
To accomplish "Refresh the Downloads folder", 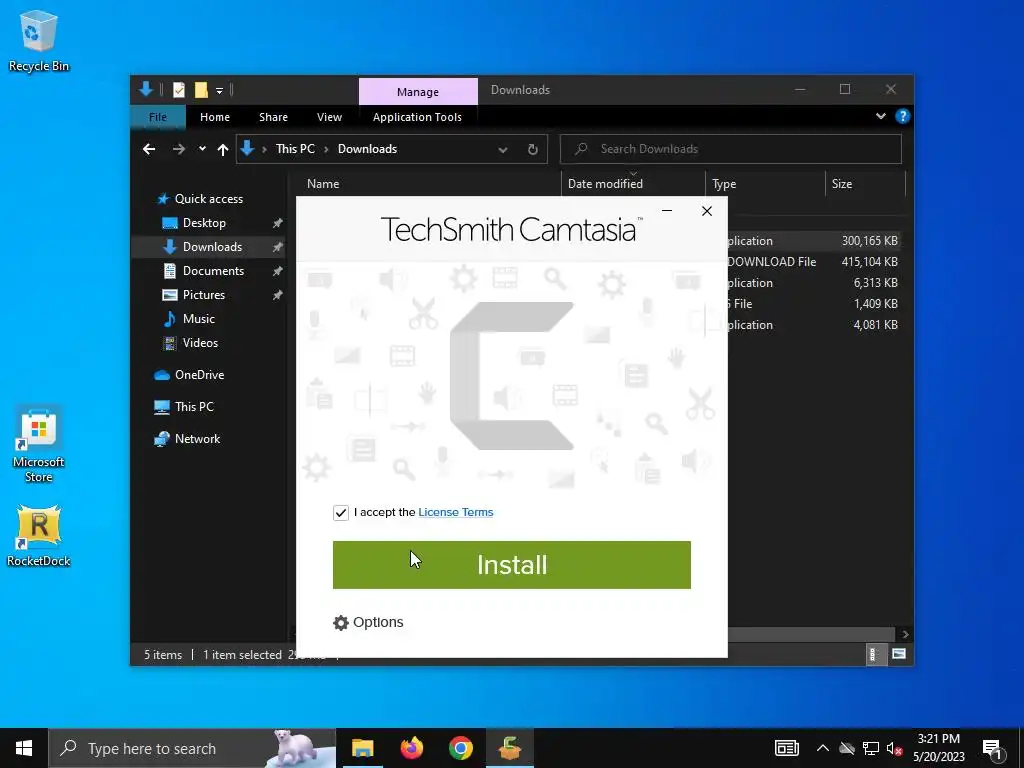I will [532, 150].
